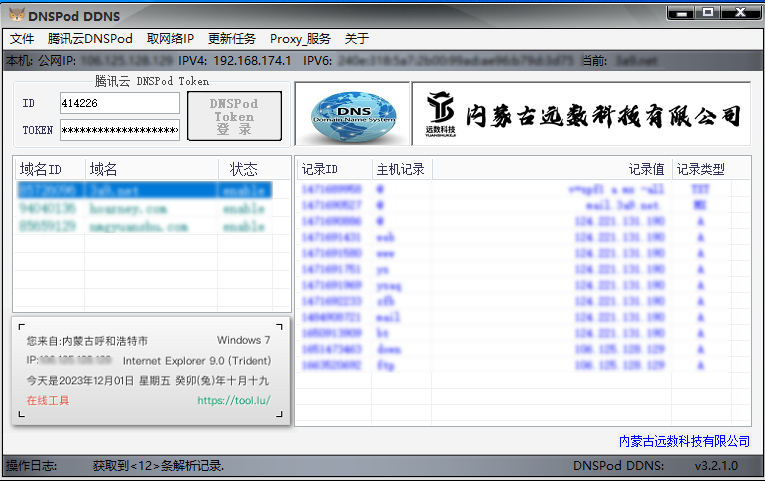Click the 域名ID column header

(x=50, y=169)
